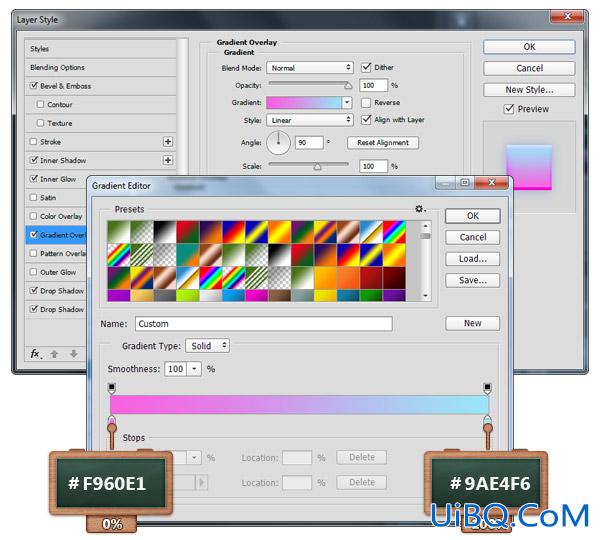The width and height of the screenshot is (600, 540).
Task: Uncheck the Inner Shadow effect
Action: click(34, 160)
